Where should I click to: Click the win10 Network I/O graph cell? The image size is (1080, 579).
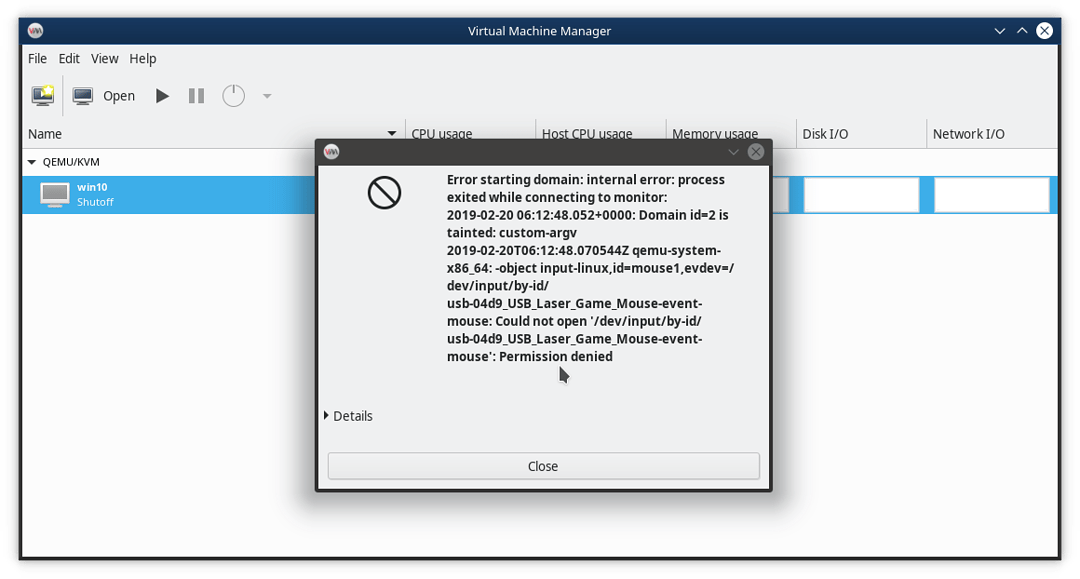click(x=992, y=195)
